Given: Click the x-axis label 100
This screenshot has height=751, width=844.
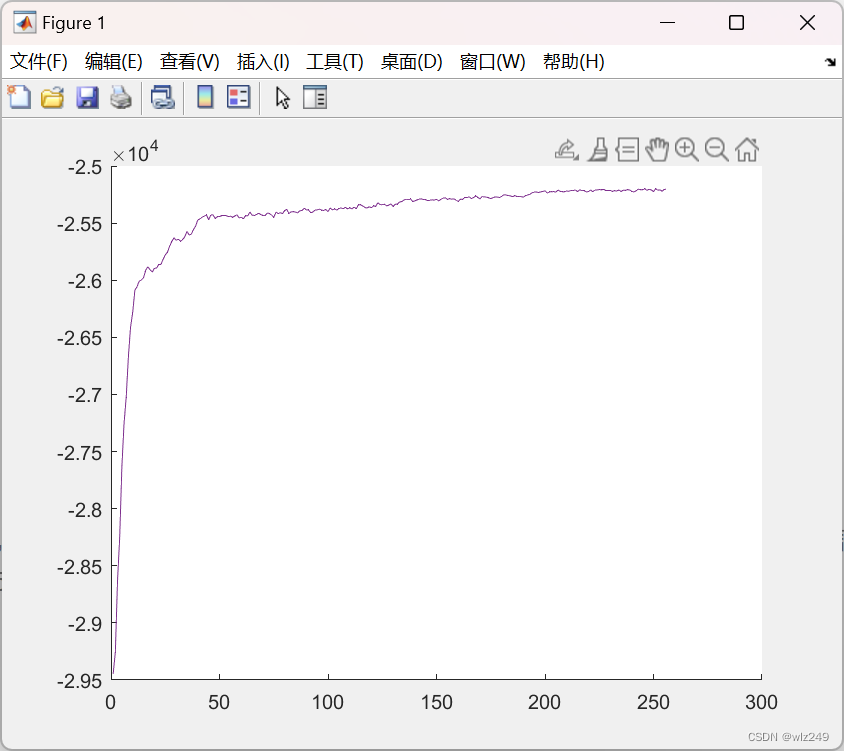Looking at the screenshot, I should pos(328,702).
